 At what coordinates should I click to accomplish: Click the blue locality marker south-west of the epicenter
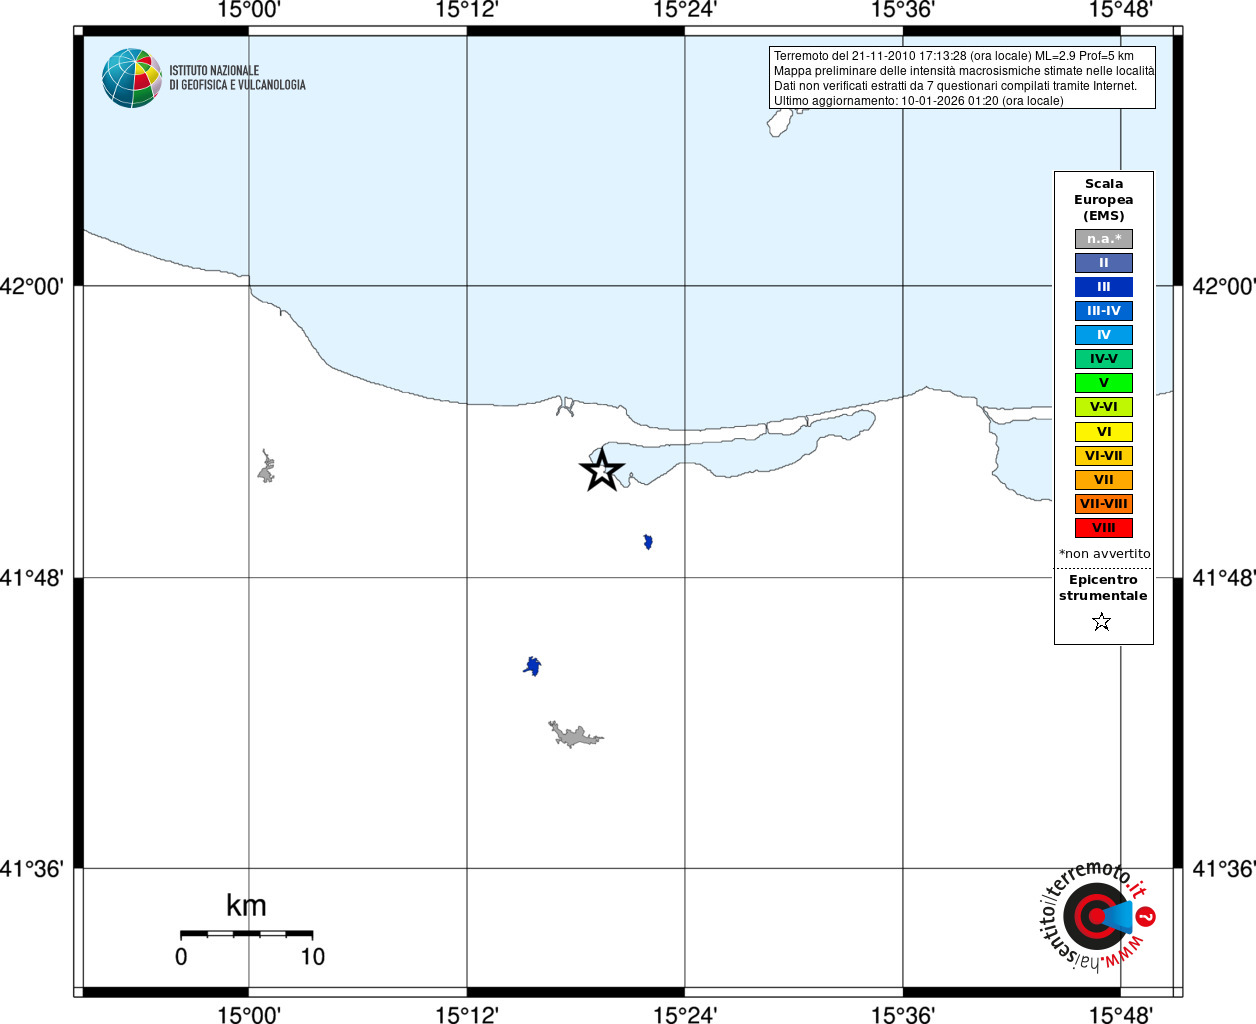(x=533, y=666)
